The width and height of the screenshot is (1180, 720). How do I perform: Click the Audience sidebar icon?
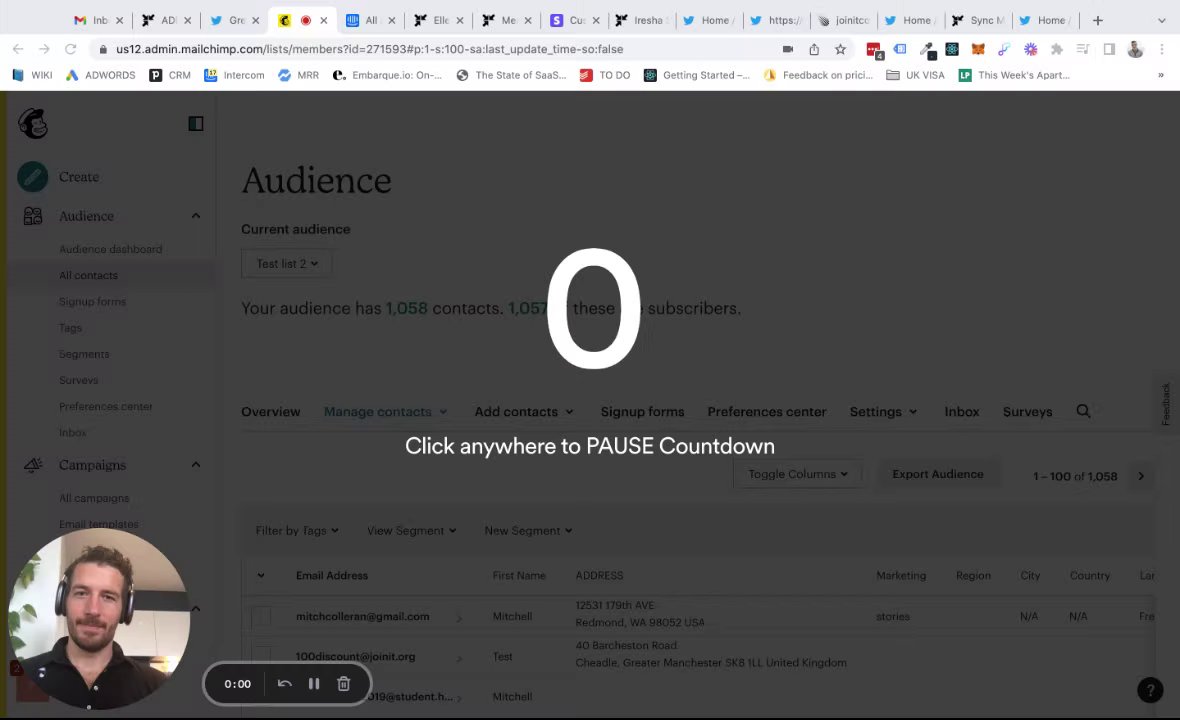32,216
